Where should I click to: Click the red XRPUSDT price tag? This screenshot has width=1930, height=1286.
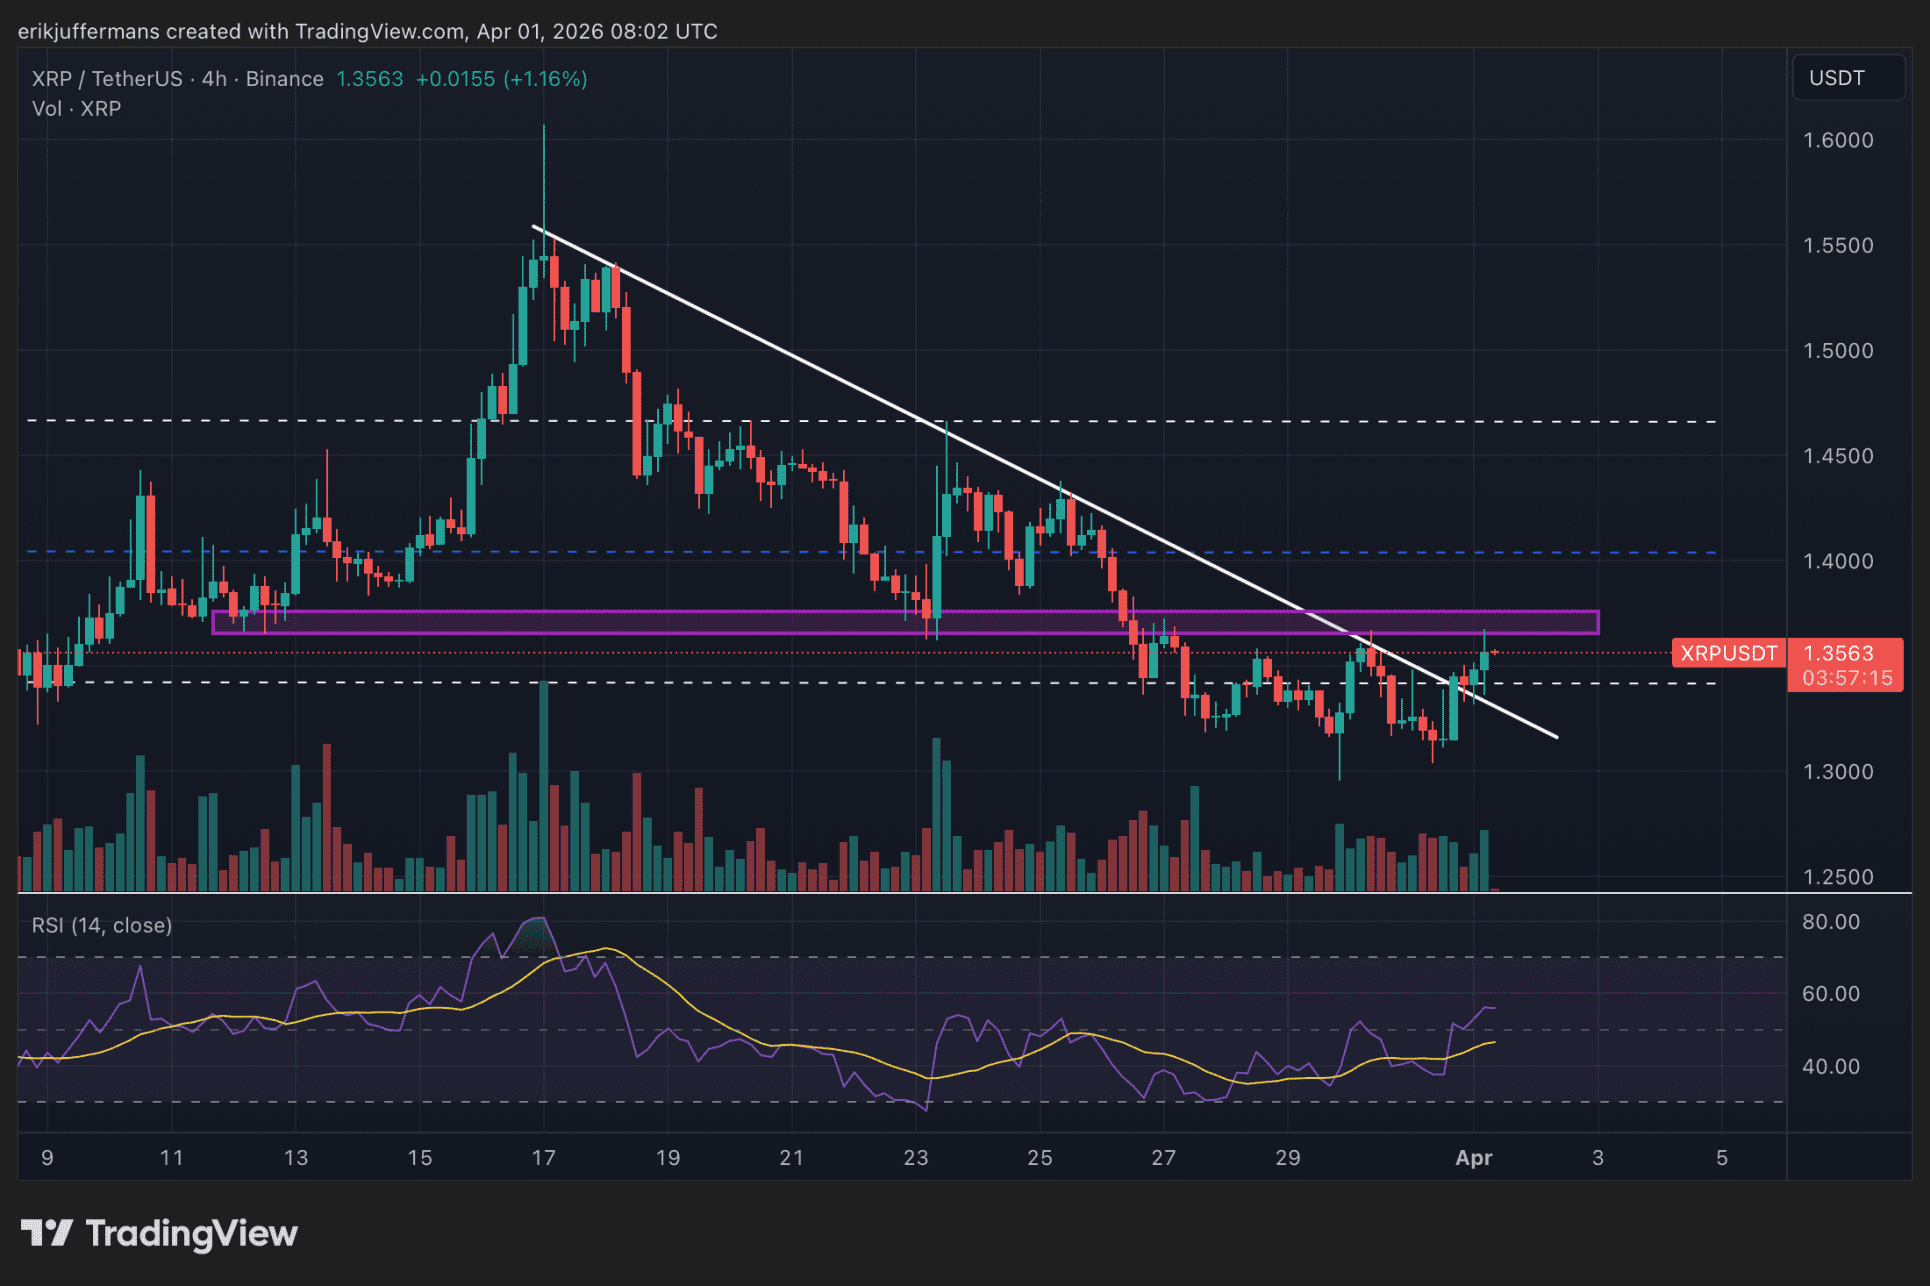pyautogui.click(x=1728, y=654)
